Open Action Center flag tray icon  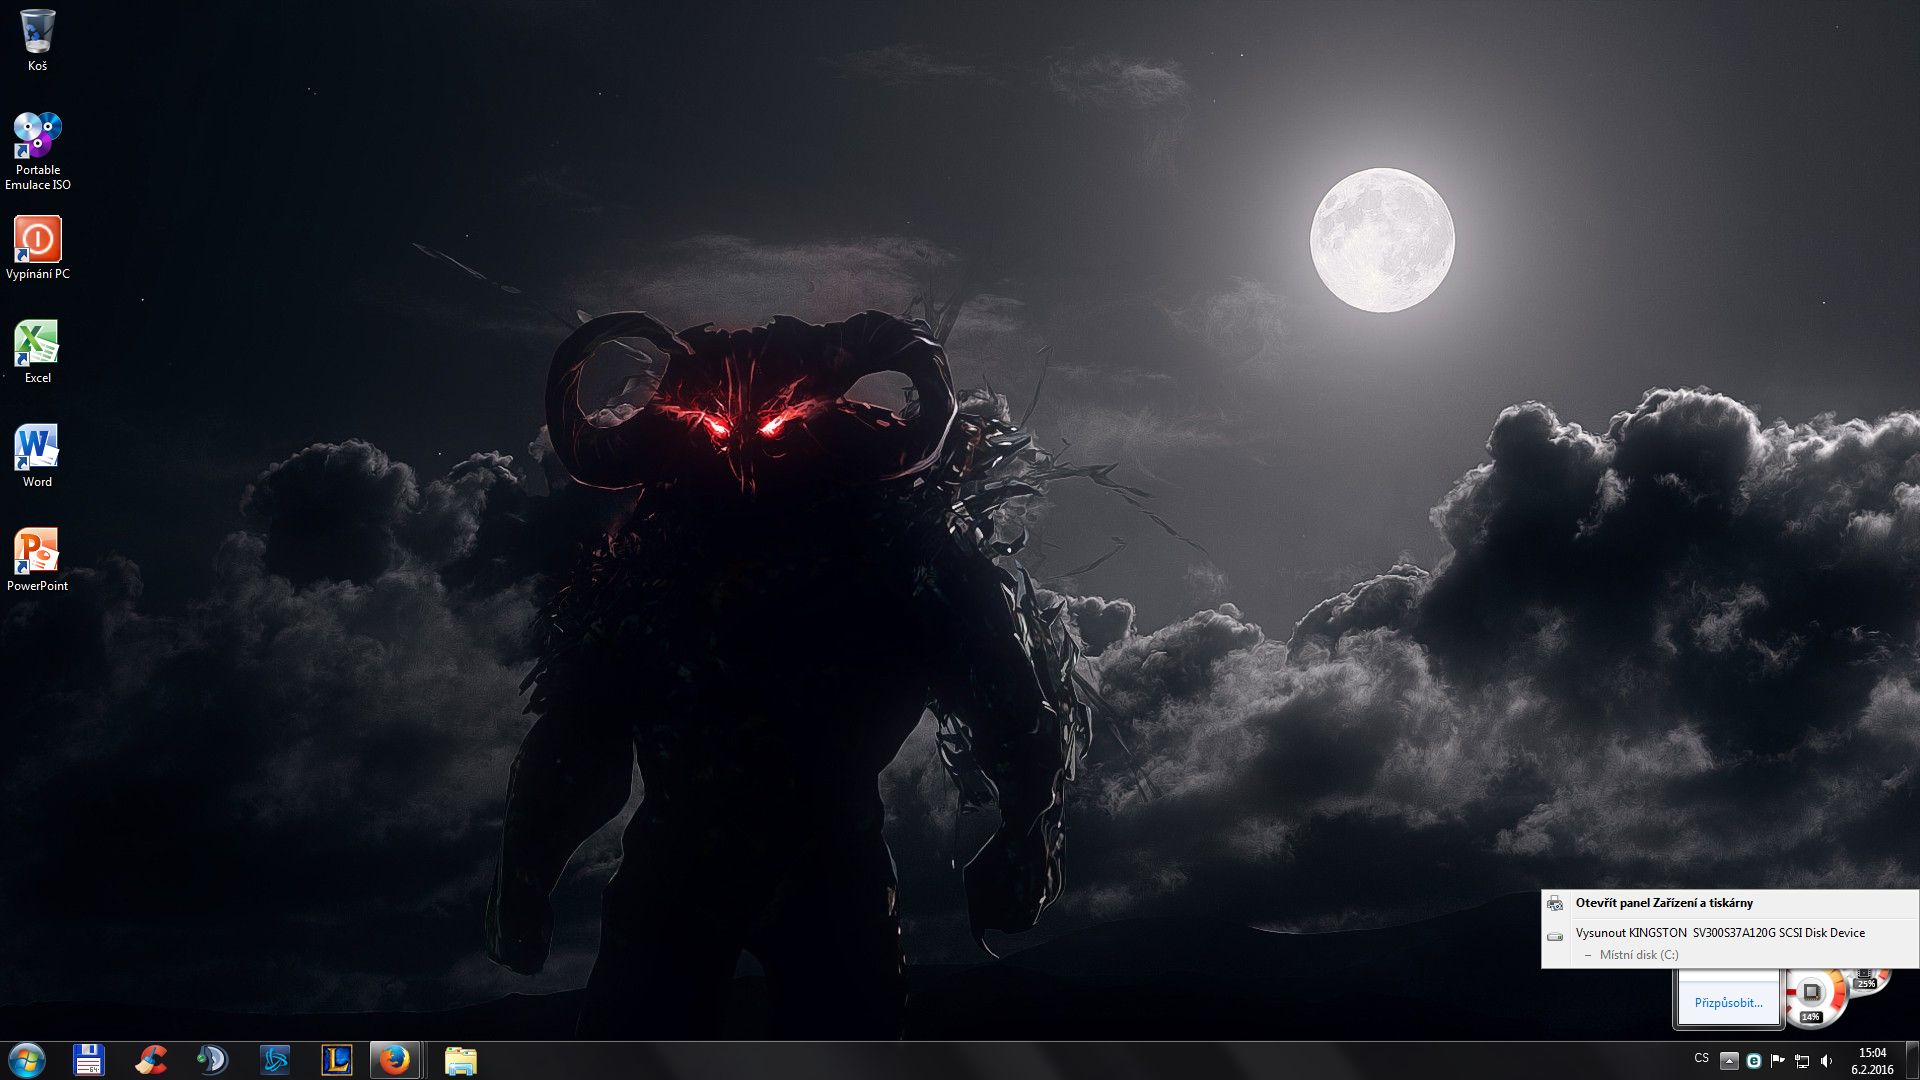[x=1777, y=1061]
